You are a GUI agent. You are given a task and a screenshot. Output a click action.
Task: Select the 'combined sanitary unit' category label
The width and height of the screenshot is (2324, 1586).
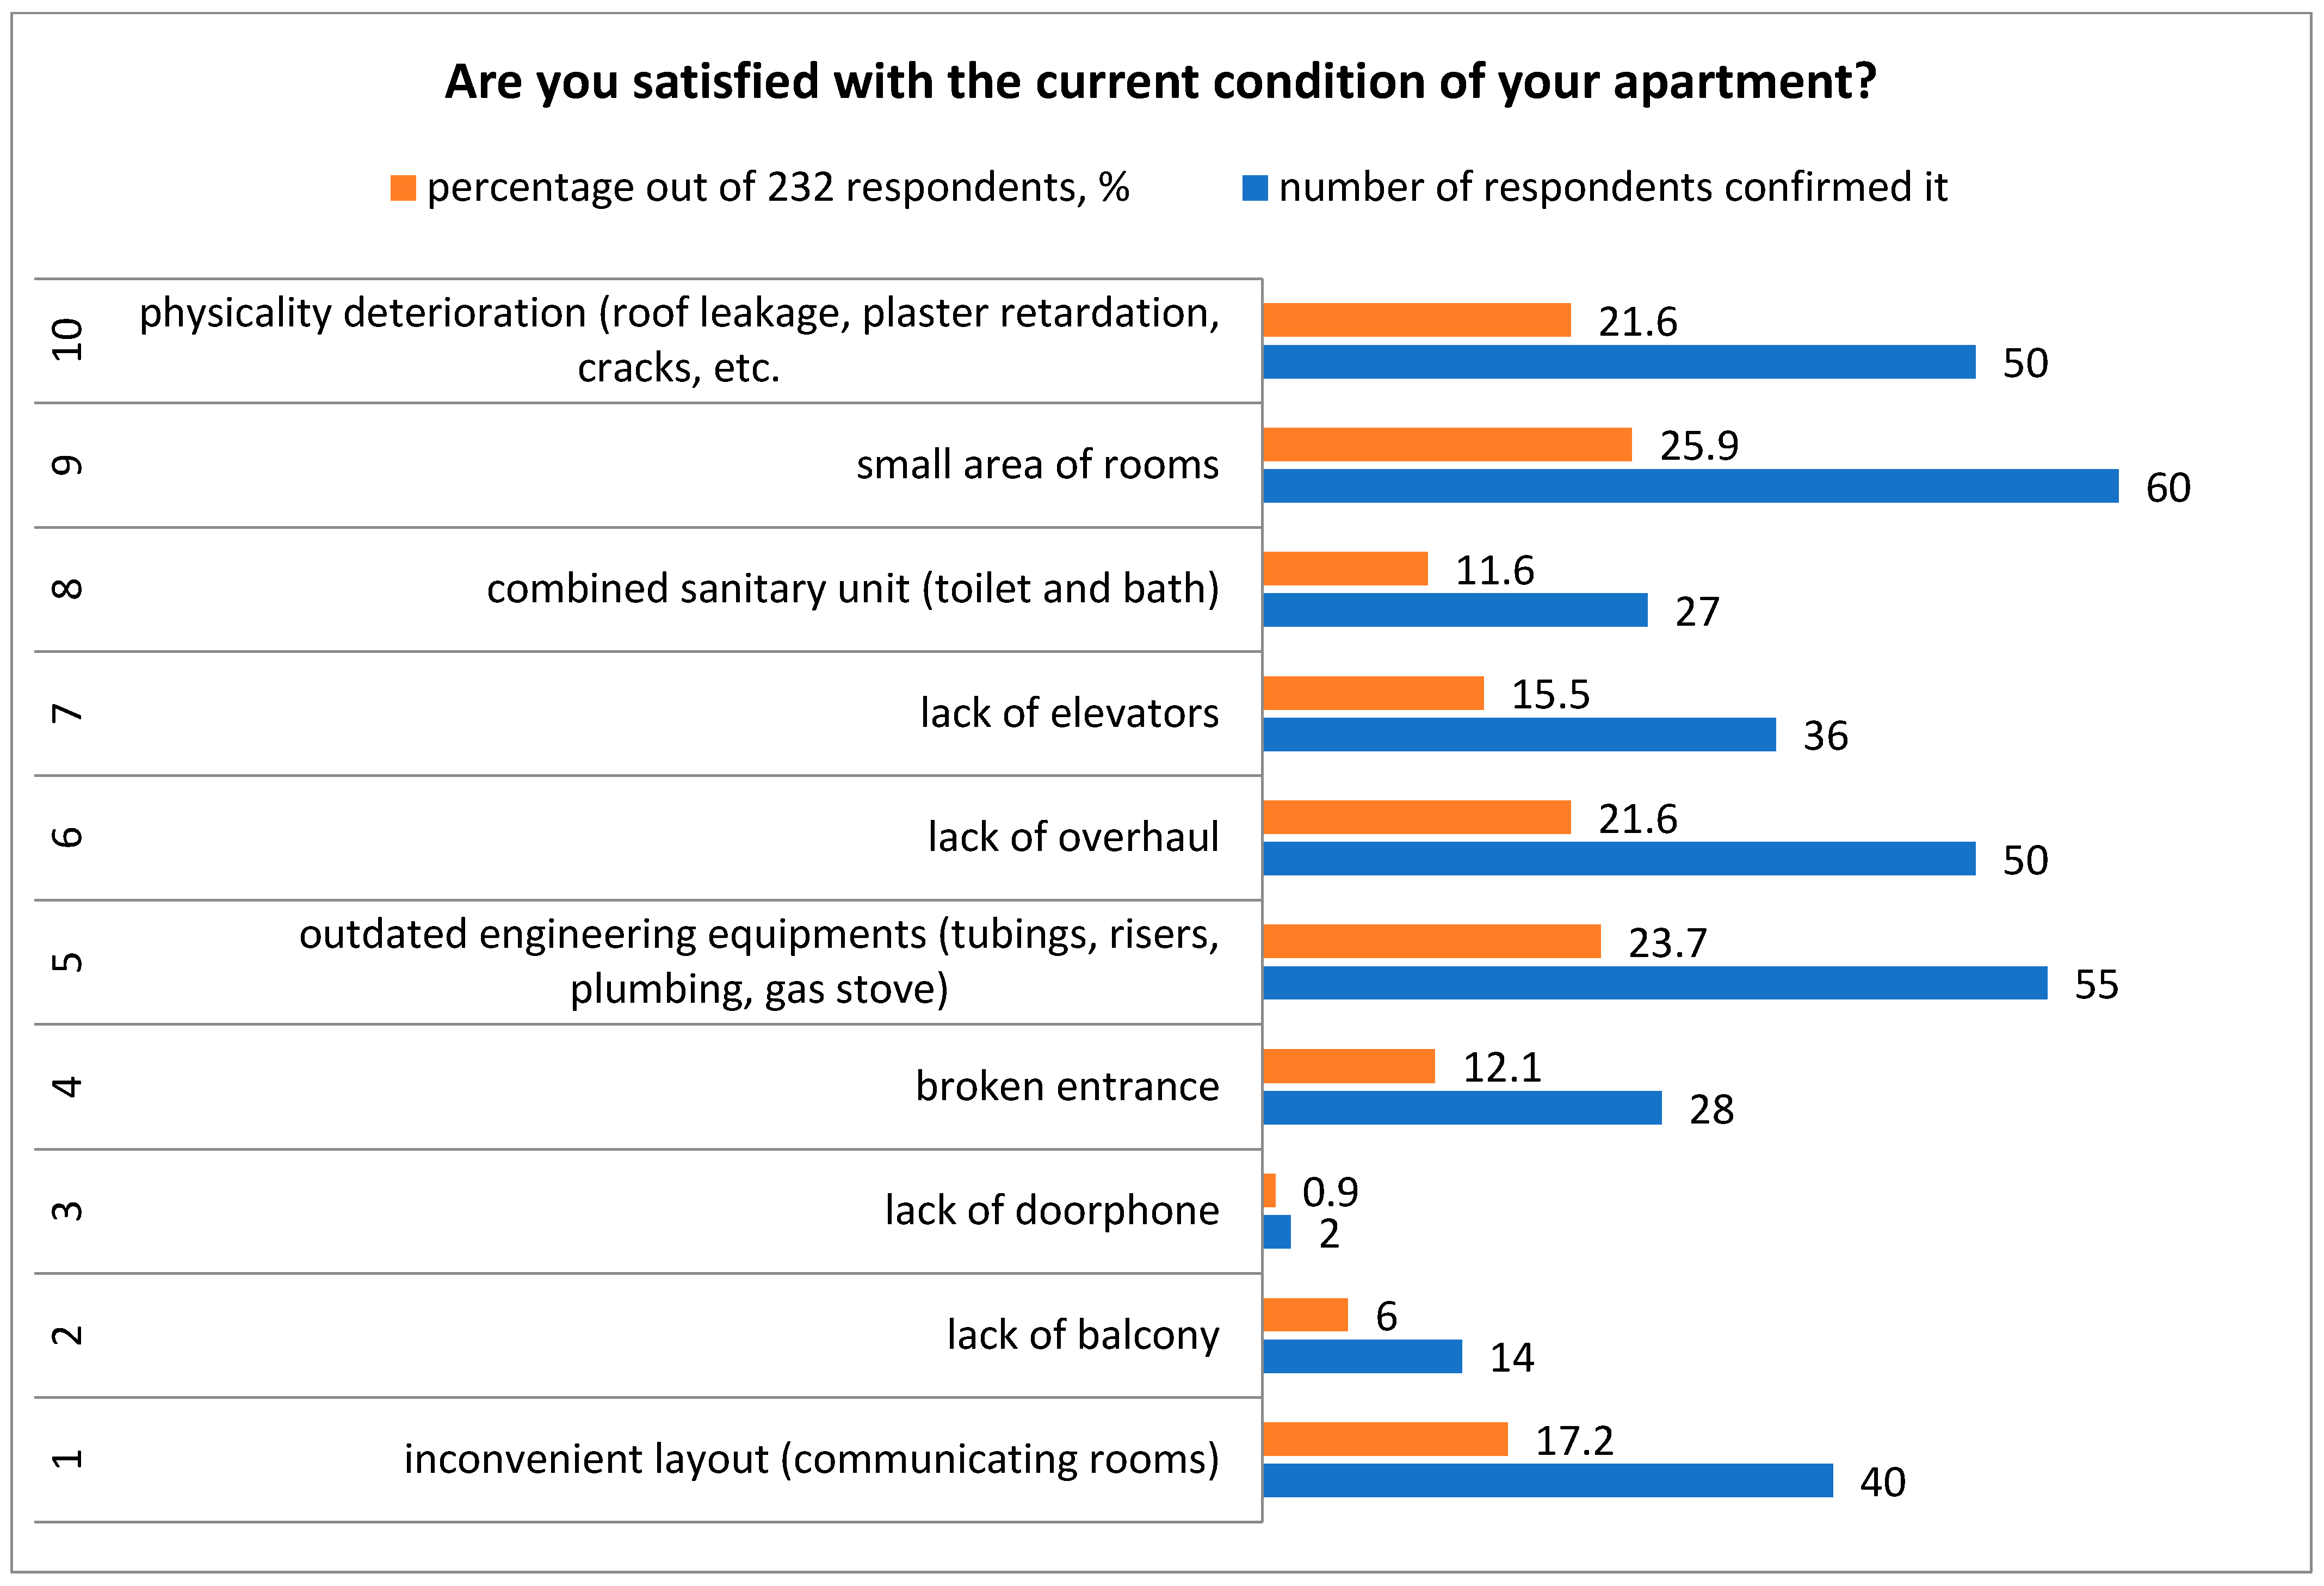coord(852,589)
